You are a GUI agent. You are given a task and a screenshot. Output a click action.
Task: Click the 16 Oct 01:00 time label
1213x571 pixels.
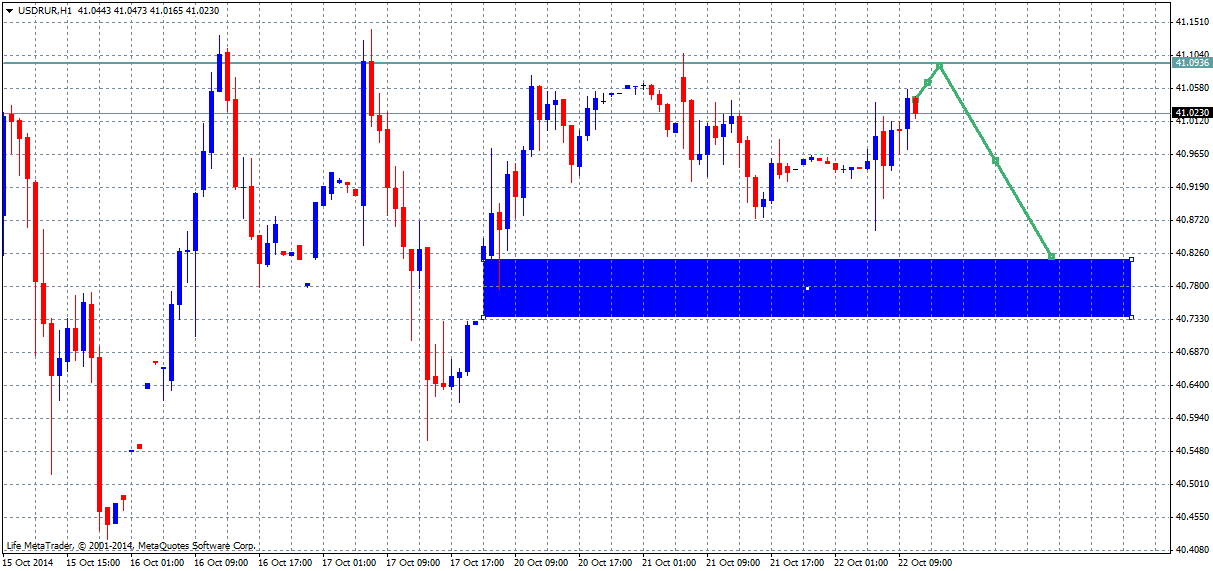[156, 562]
